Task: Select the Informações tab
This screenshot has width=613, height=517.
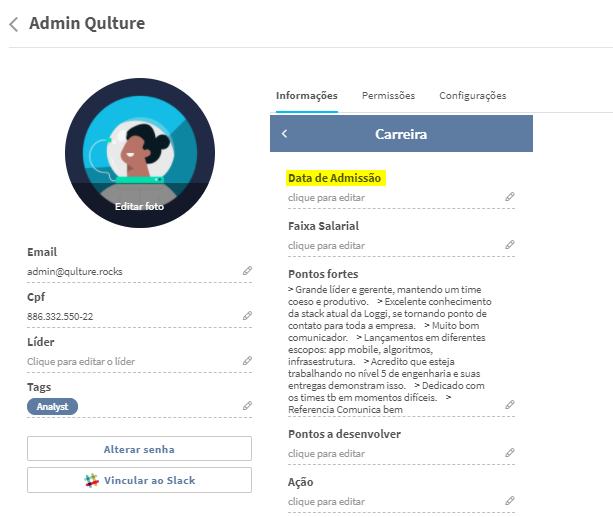Action: (307, 96)
